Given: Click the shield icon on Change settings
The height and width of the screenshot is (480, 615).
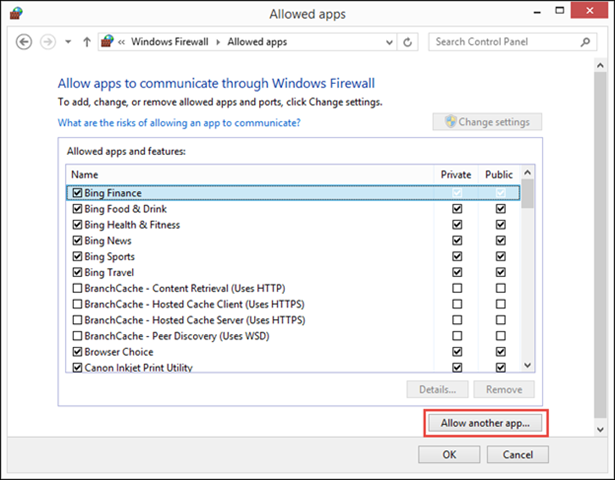Looking at the screenshot, I should pos(451,122).
